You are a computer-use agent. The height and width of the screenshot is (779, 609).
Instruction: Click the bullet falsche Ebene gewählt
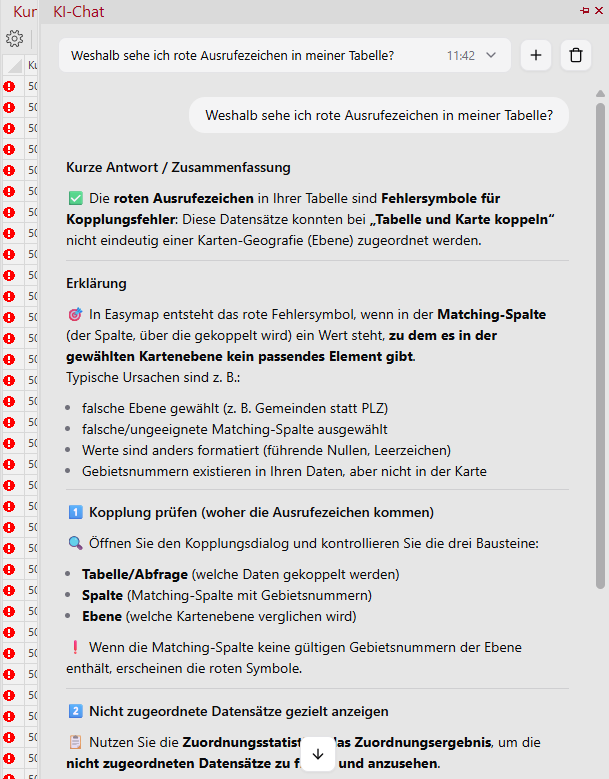pyautogui.click(x=235, y=408)
